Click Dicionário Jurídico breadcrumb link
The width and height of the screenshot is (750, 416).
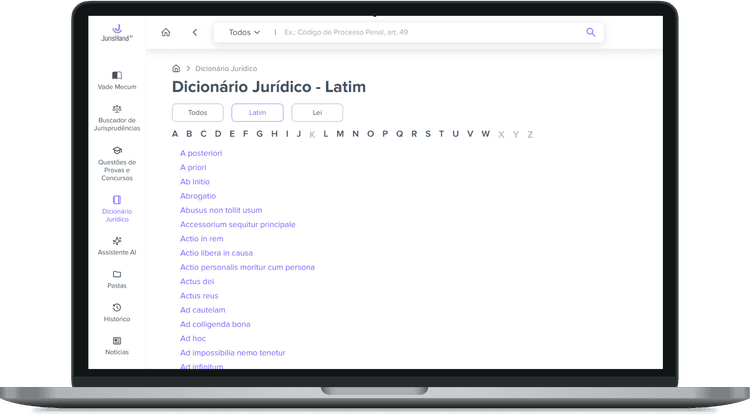(x=226, y=68)
